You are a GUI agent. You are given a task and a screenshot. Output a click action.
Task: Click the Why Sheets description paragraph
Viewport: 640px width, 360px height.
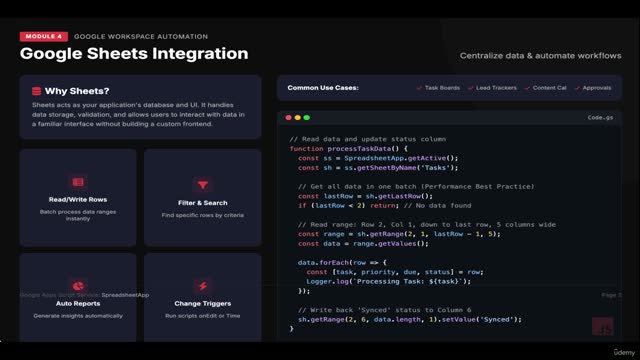(x=139, y=114)
